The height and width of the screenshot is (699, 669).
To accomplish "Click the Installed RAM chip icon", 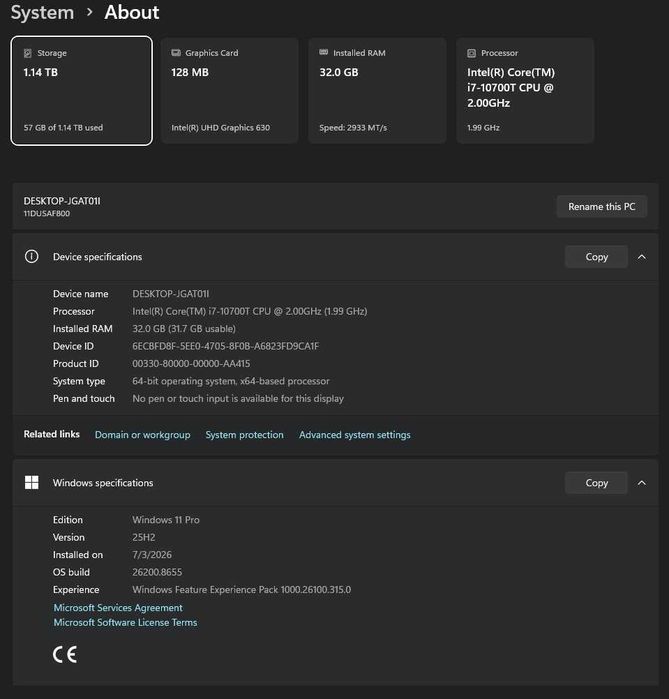I will pos(324,53).
